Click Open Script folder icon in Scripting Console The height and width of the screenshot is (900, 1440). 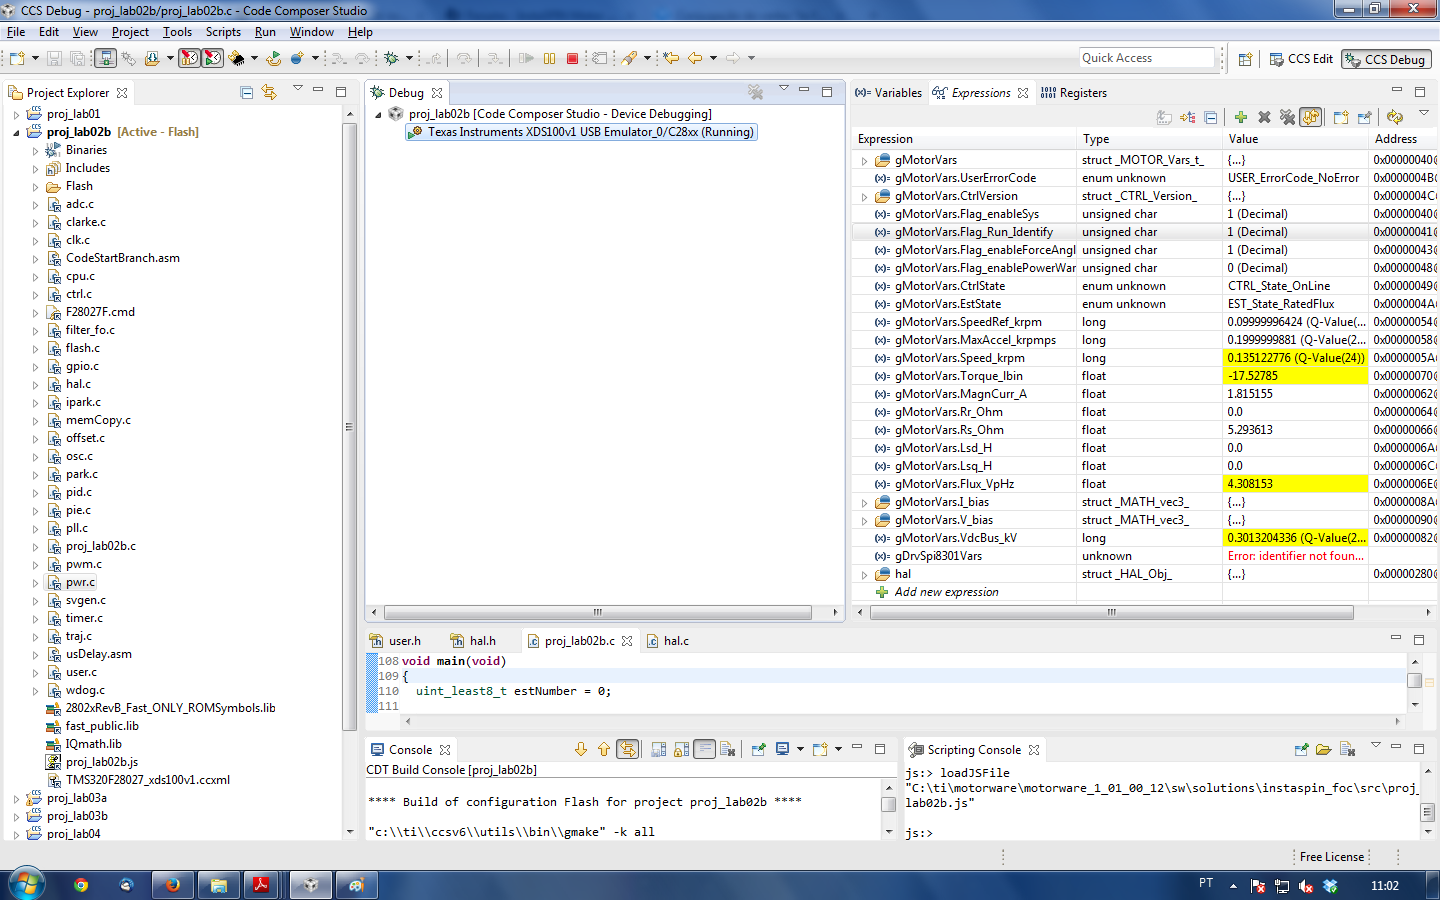coord(1324,749)
